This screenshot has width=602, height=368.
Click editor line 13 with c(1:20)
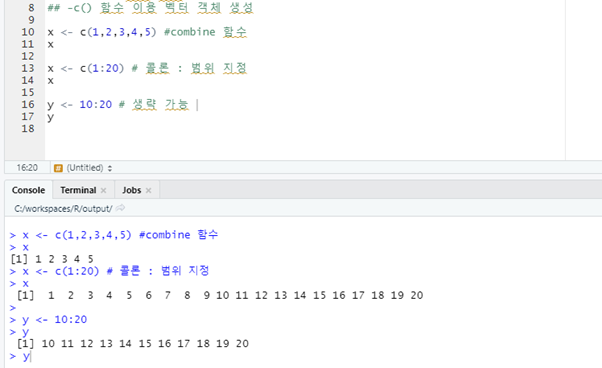coord(147,68)
